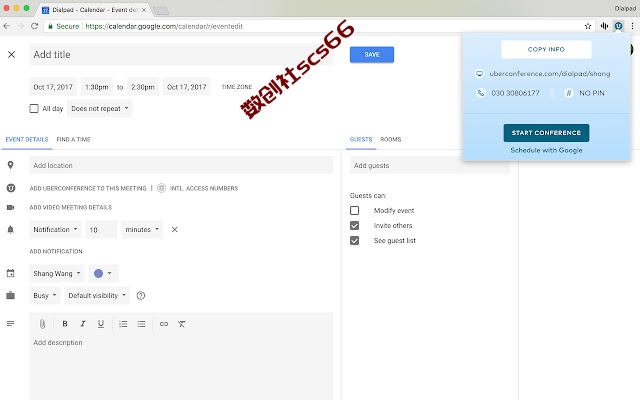Image resolution: width=640 pixels, height=400 pixels.
Task: Click the location pin icon
Action: (x=11, y=165)
